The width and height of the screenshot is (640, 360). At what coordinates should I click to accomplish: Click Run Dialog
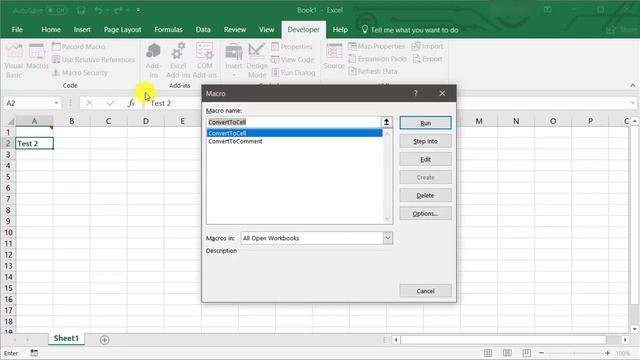(x=293, y=73)
